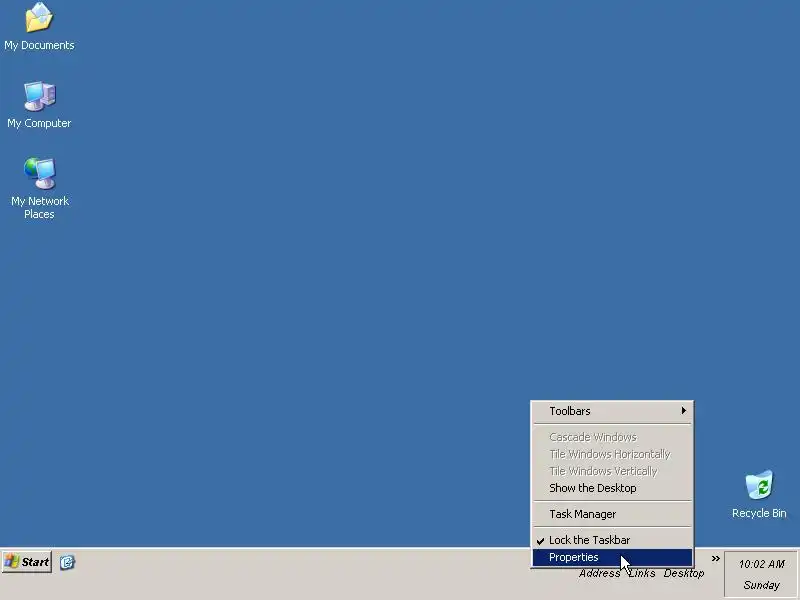Screen dimensions: 800x600
Task: Open the Start menu
Action: 27,562
